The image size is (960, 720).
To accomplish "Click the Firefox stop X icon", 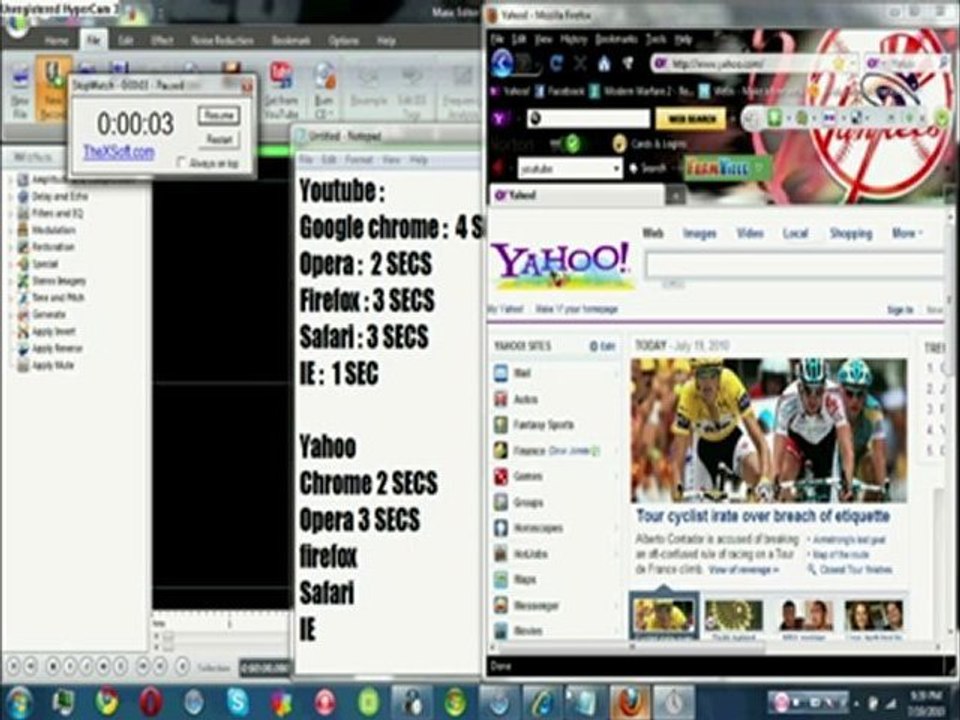I will [x=580, y=63].
